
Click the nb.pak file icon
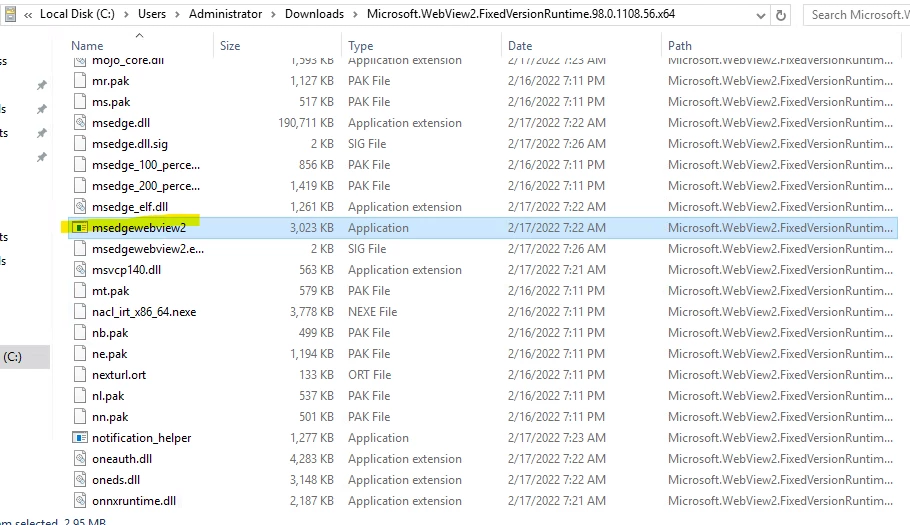click(80, 332)
